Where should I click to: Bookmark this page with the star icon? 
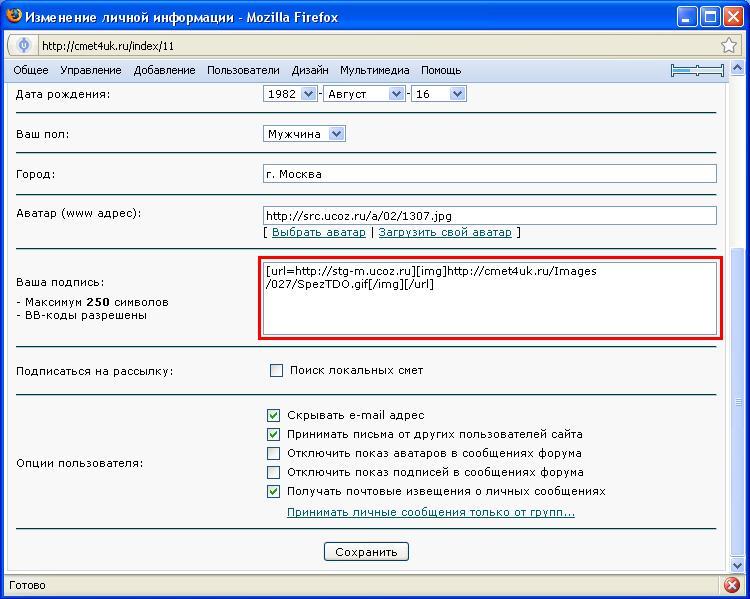pos(729,45)
